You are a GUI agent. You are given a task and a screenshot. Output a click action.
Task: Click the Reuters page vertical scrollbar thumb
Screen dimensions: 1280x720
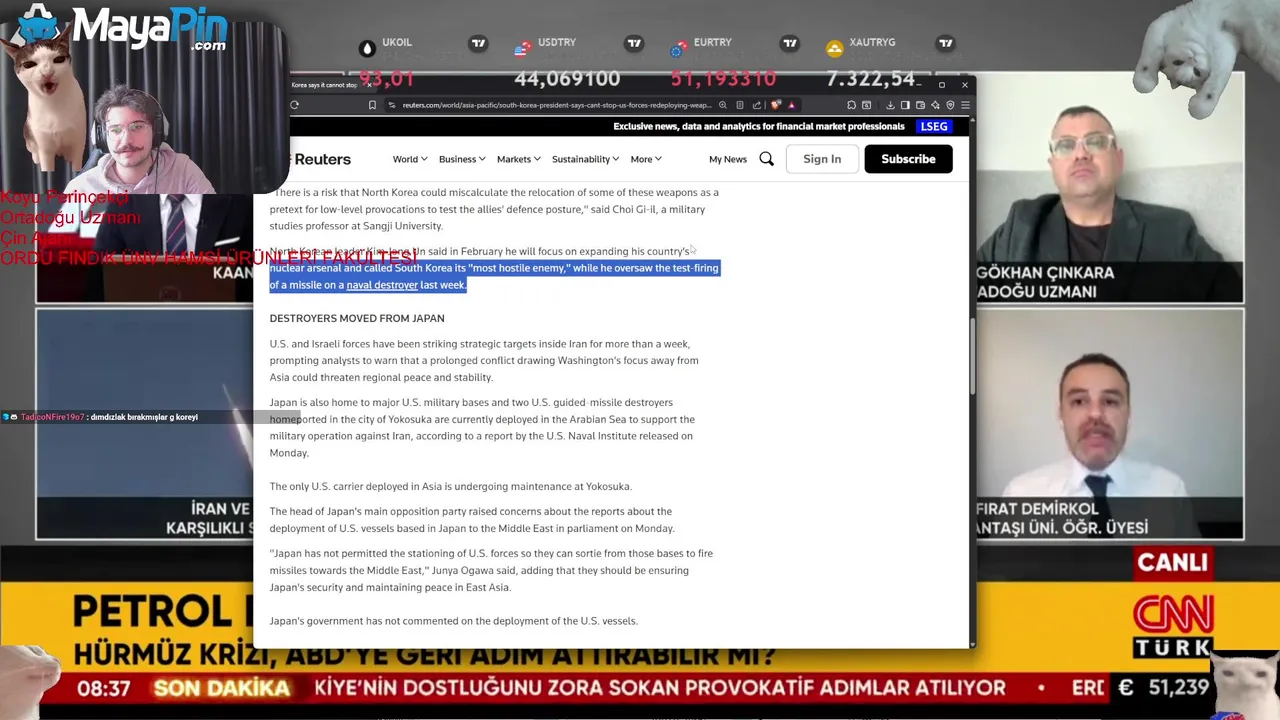click(x=971, y=355)
